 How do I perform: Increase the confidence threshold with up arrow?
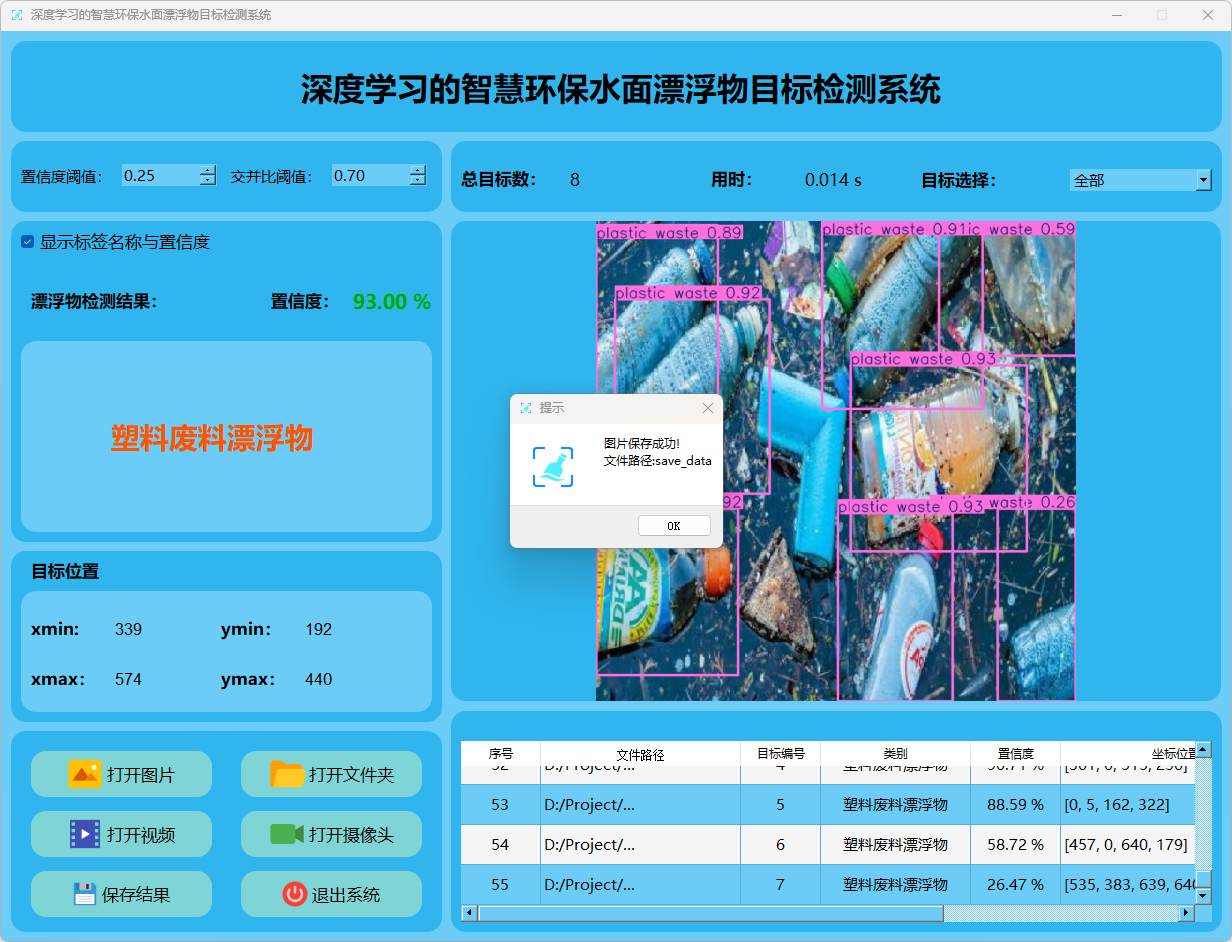click(207, 170)
